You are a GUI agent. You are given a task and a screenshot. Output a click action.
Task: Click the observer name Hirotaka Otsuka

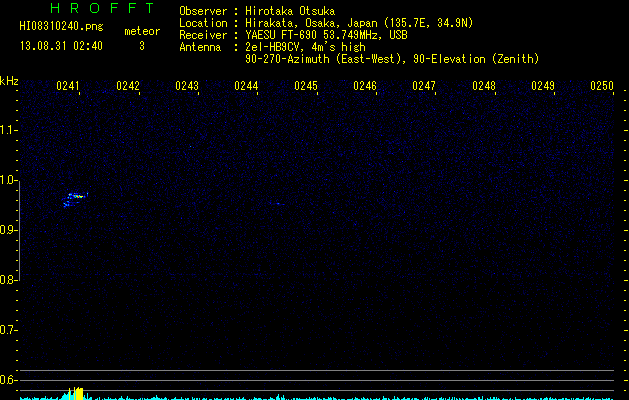click(x=290, y=11)
